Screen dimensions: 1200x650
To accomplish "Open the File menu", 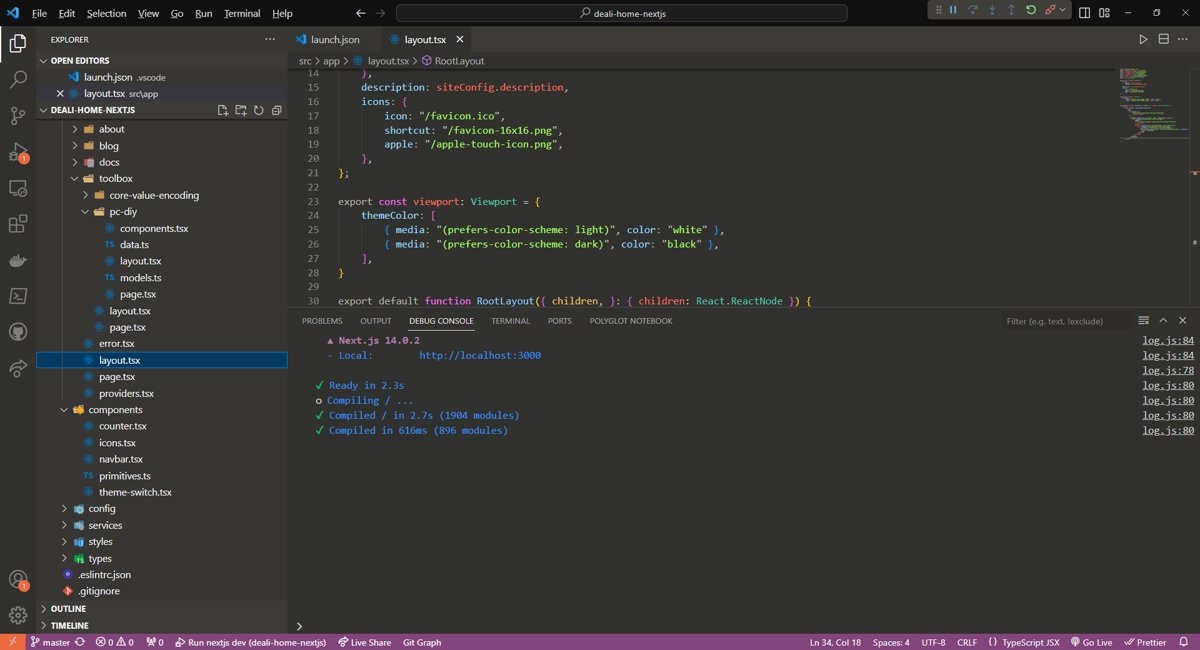I will tap(39, 13).
